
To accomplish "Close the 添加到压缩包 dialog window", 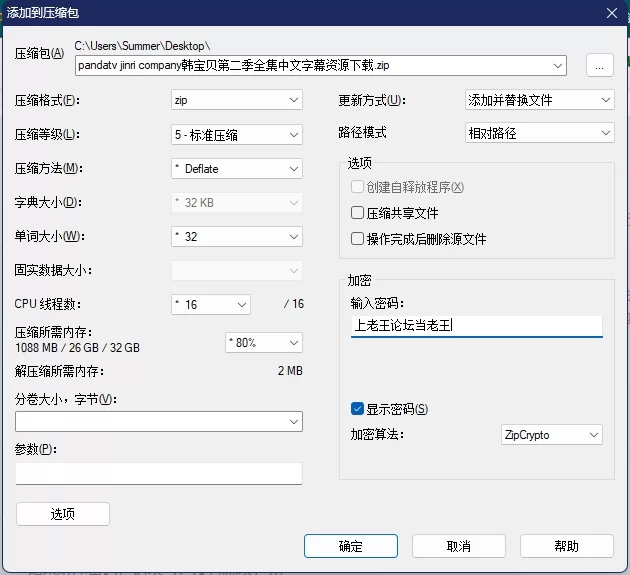I will coord(612,13).
